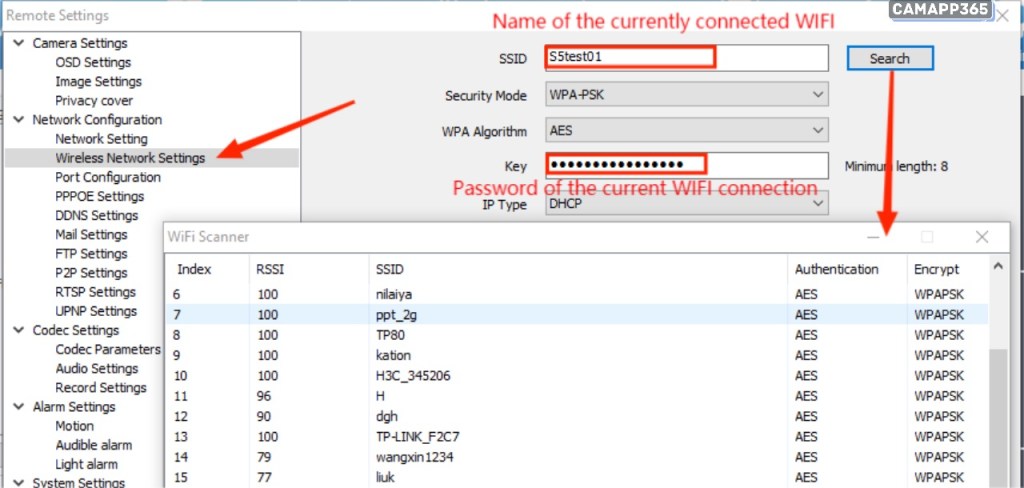Click the SSID input field
Image resolution: width=1024 pixels, height=488 pixels.
[x=687, y=58]
